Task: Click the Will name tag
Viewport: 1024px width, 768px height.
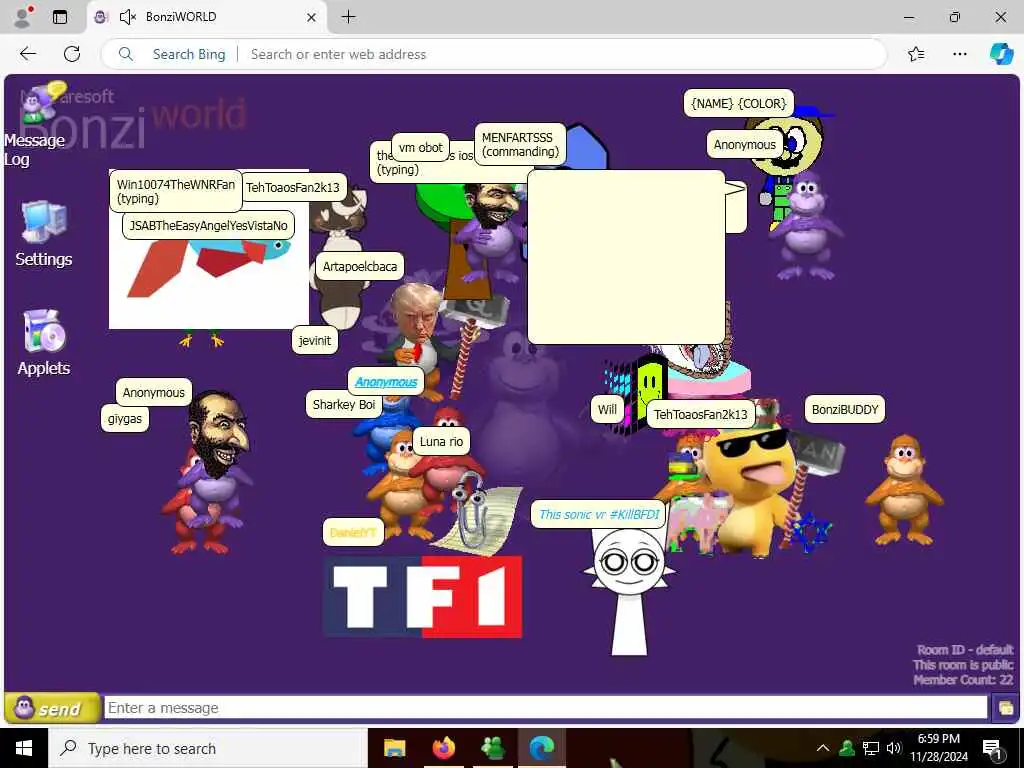Action: point(607,409)
